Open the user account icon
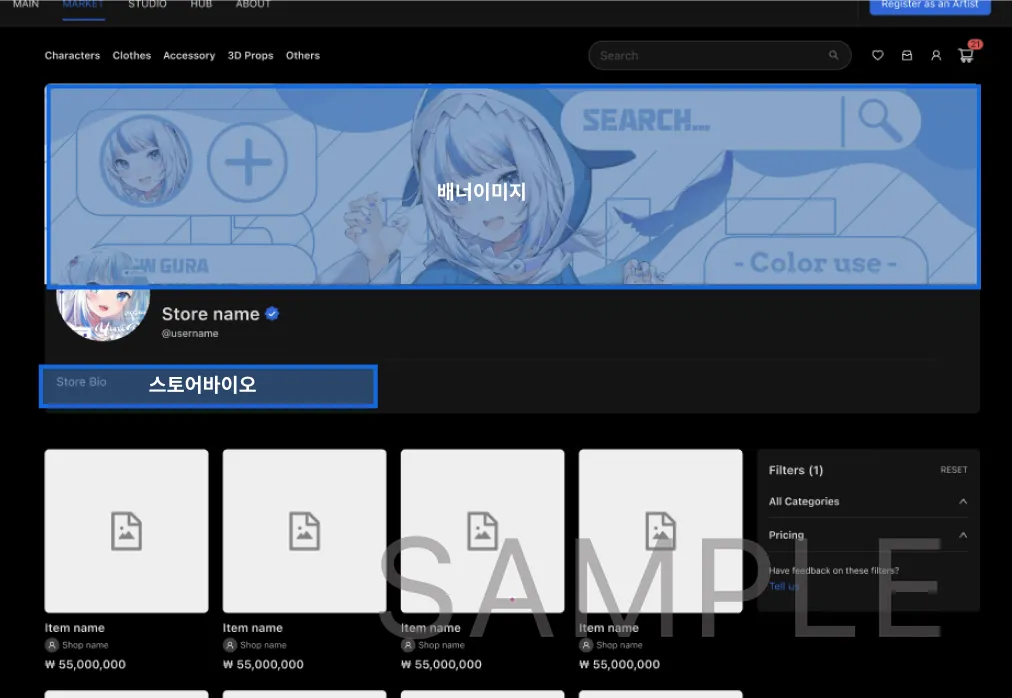This screenshot has height=698, width=1012. 936,56
